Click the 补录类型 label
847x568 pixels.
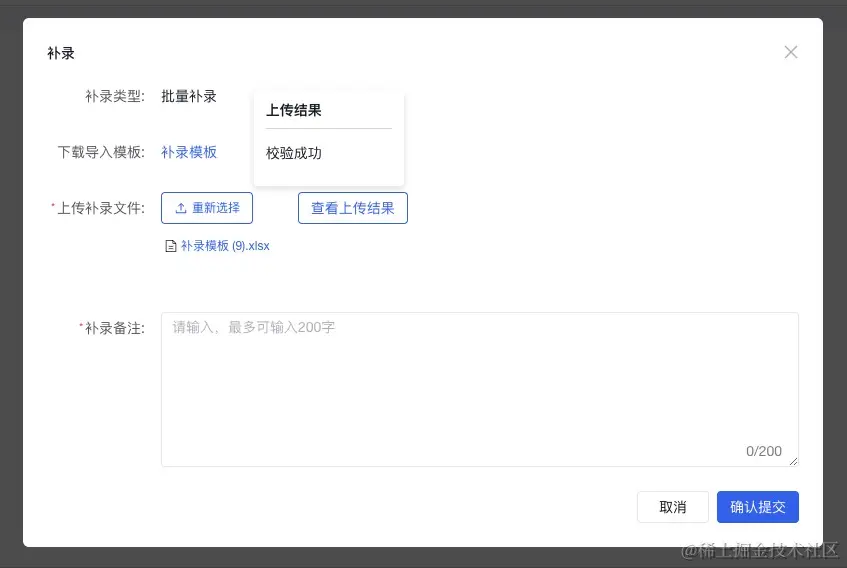(115, 97)
